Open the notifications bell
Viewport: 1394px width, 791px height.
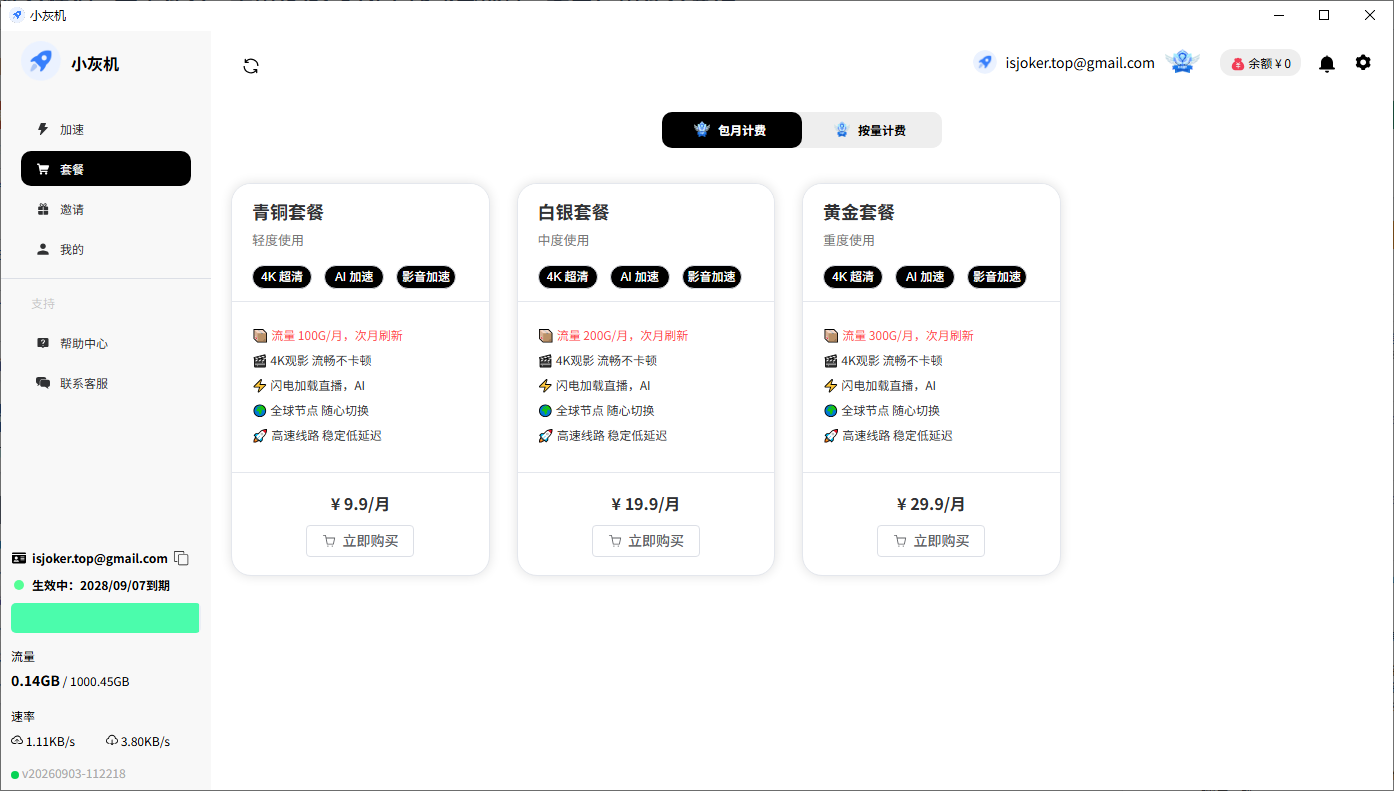1327,64
